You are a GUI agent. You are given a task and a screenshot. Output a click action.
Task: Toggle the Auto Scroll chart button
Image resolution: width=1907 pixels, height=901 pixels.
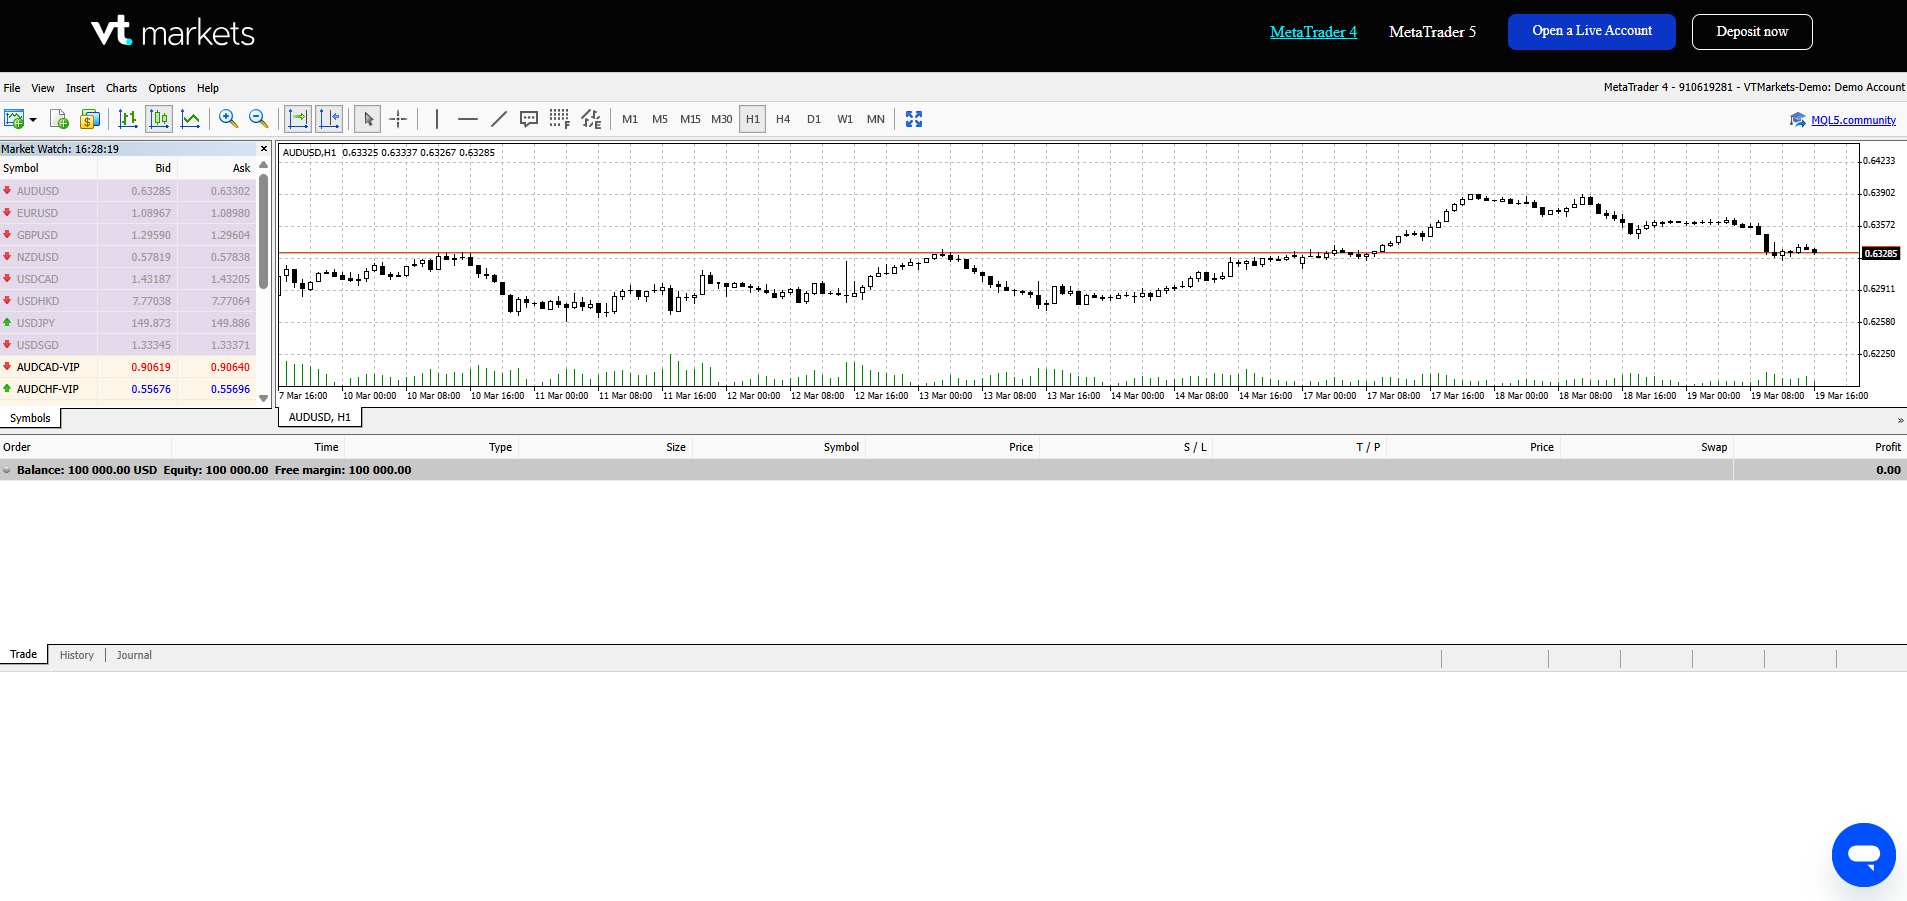(x=298, y=119)
